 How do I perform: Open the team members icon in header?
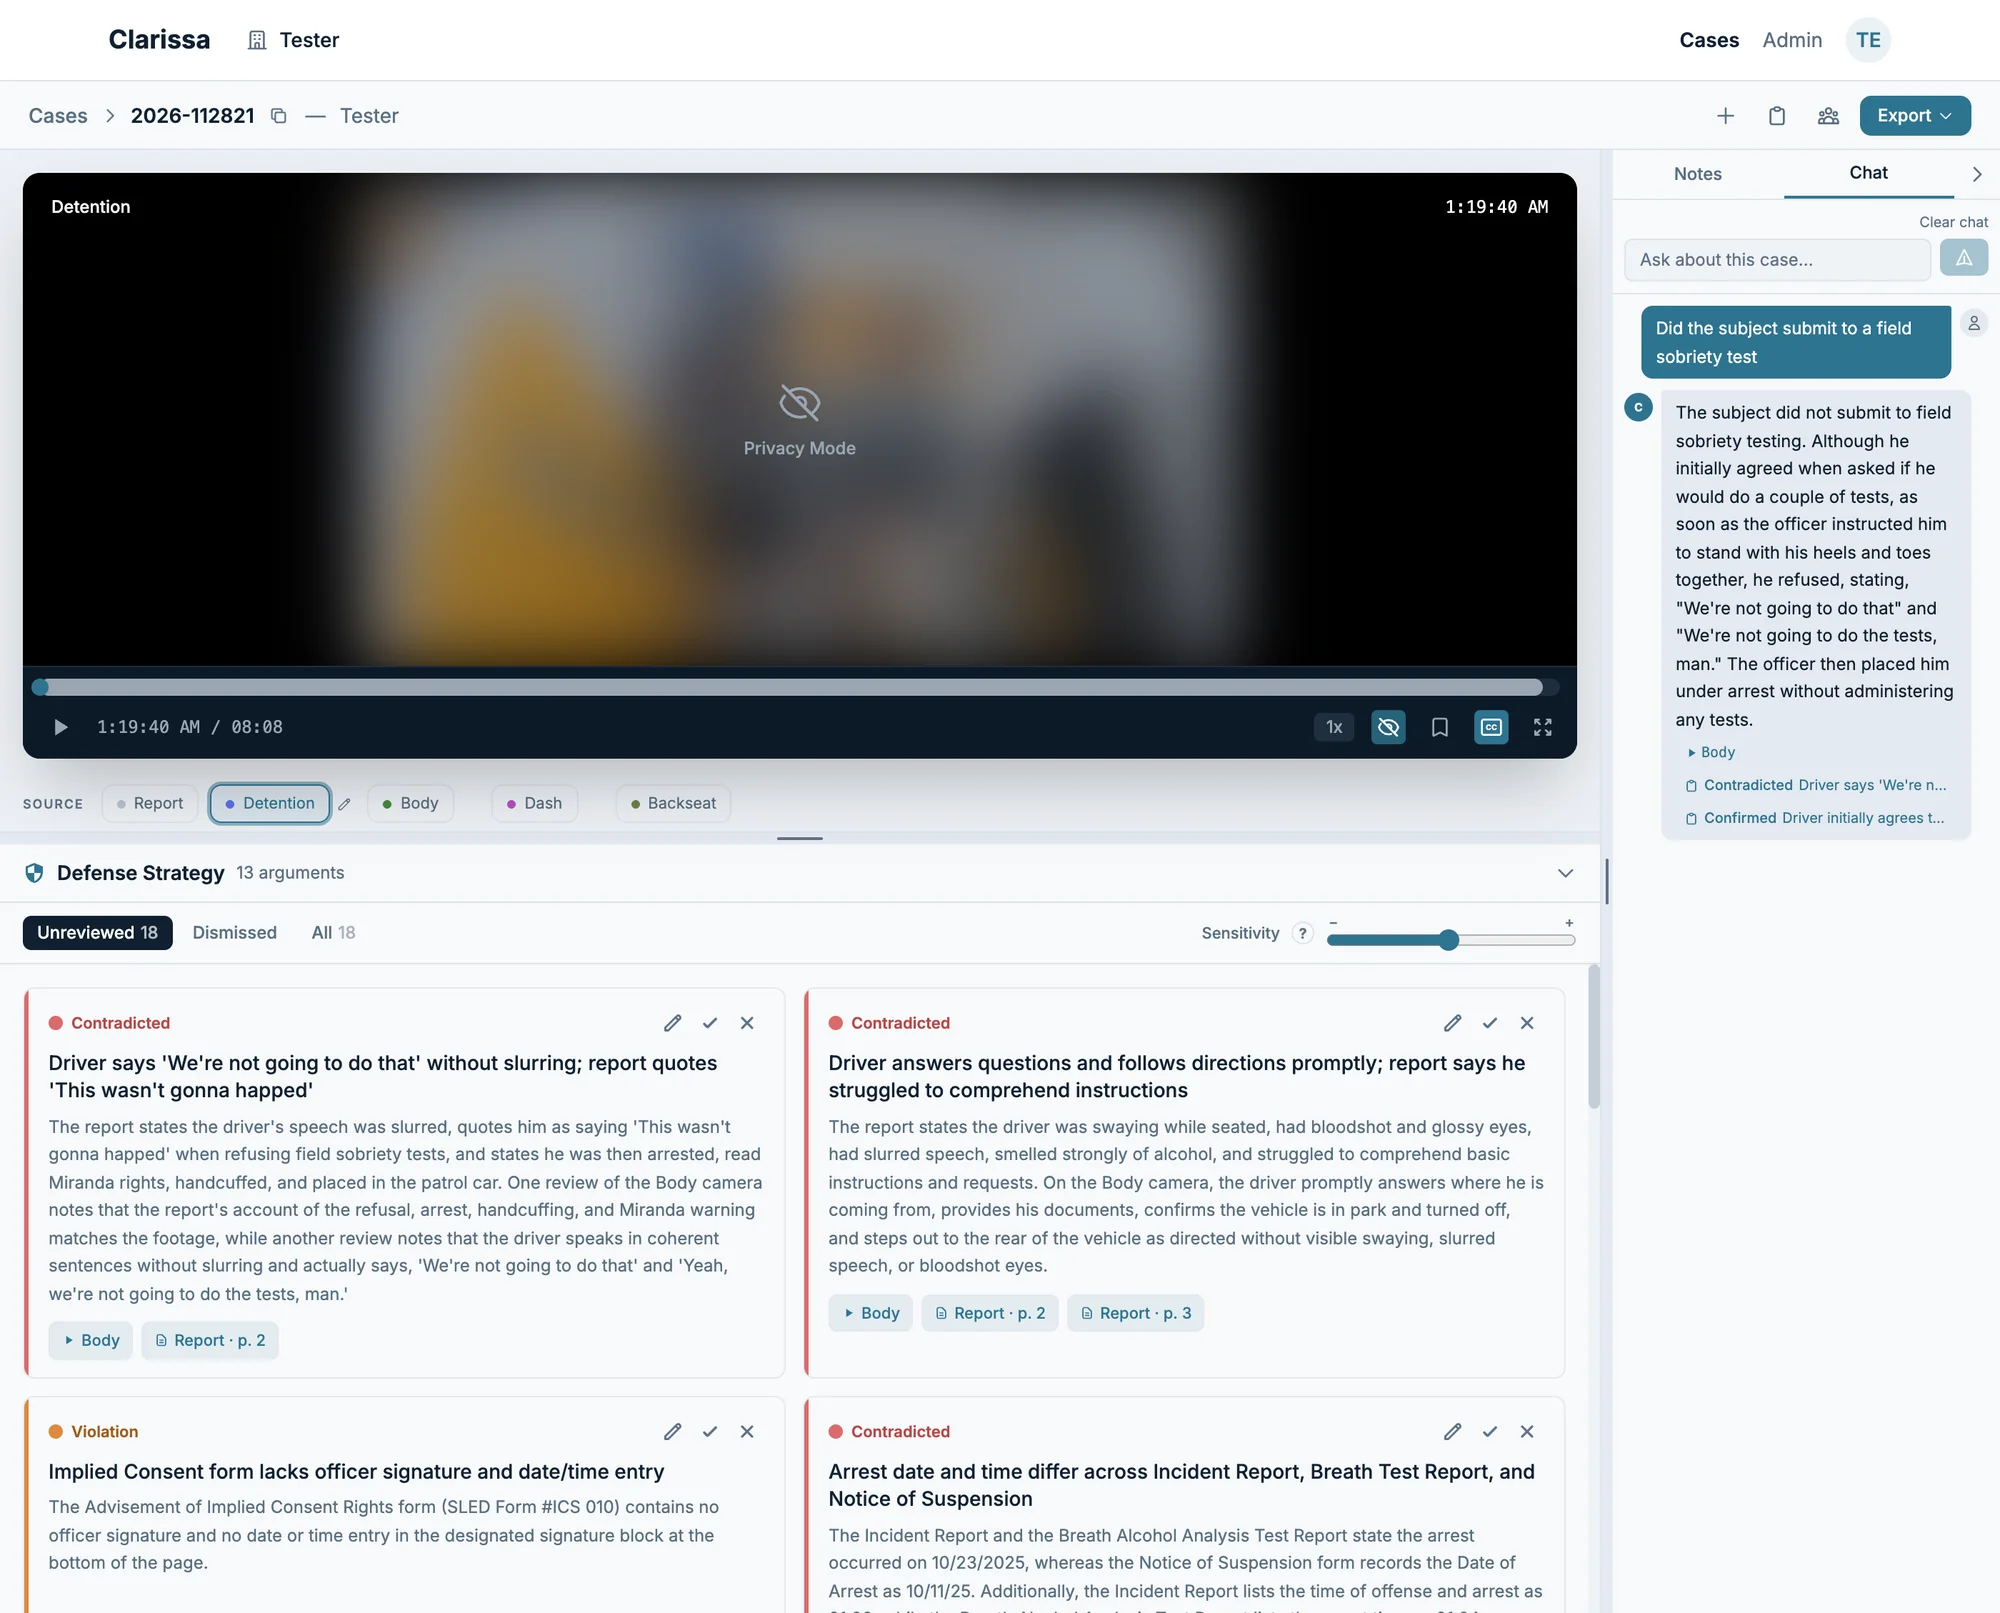coord(1828,116)
